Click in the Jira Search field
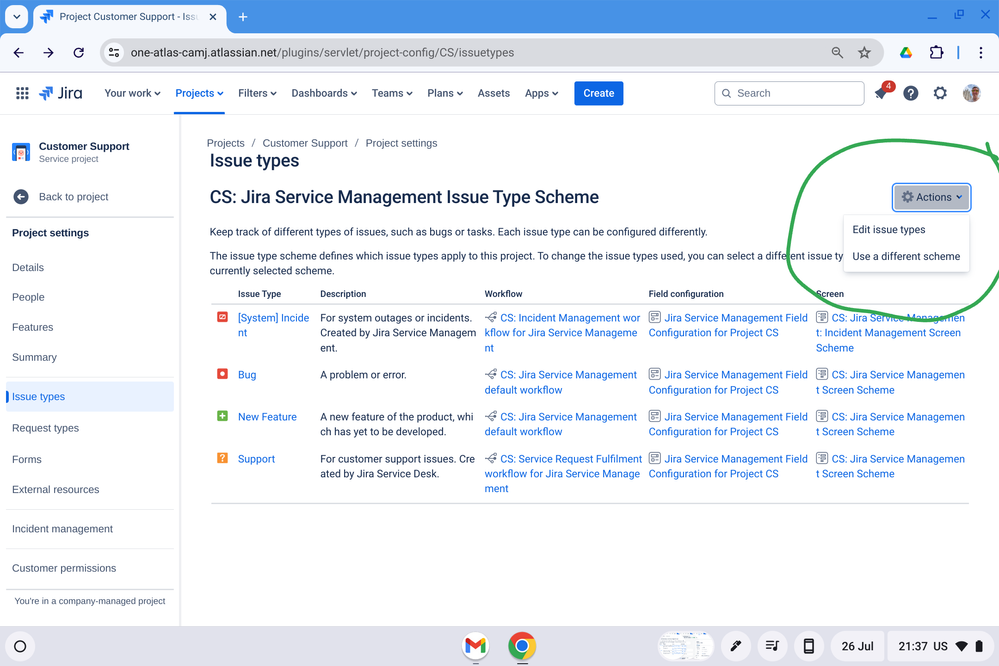 click(795, 93)
